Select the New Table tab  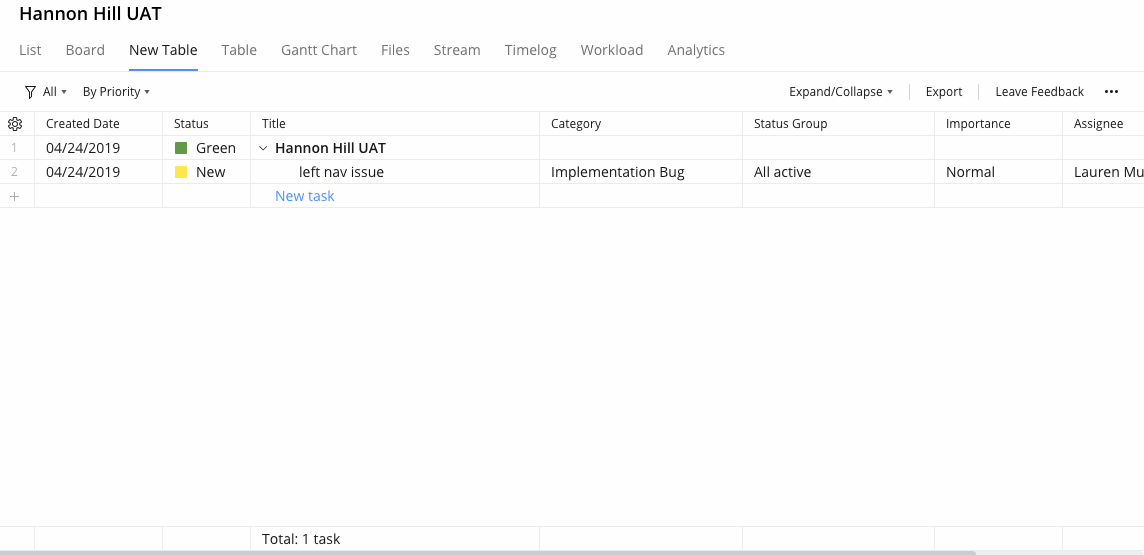coord(163,50)
